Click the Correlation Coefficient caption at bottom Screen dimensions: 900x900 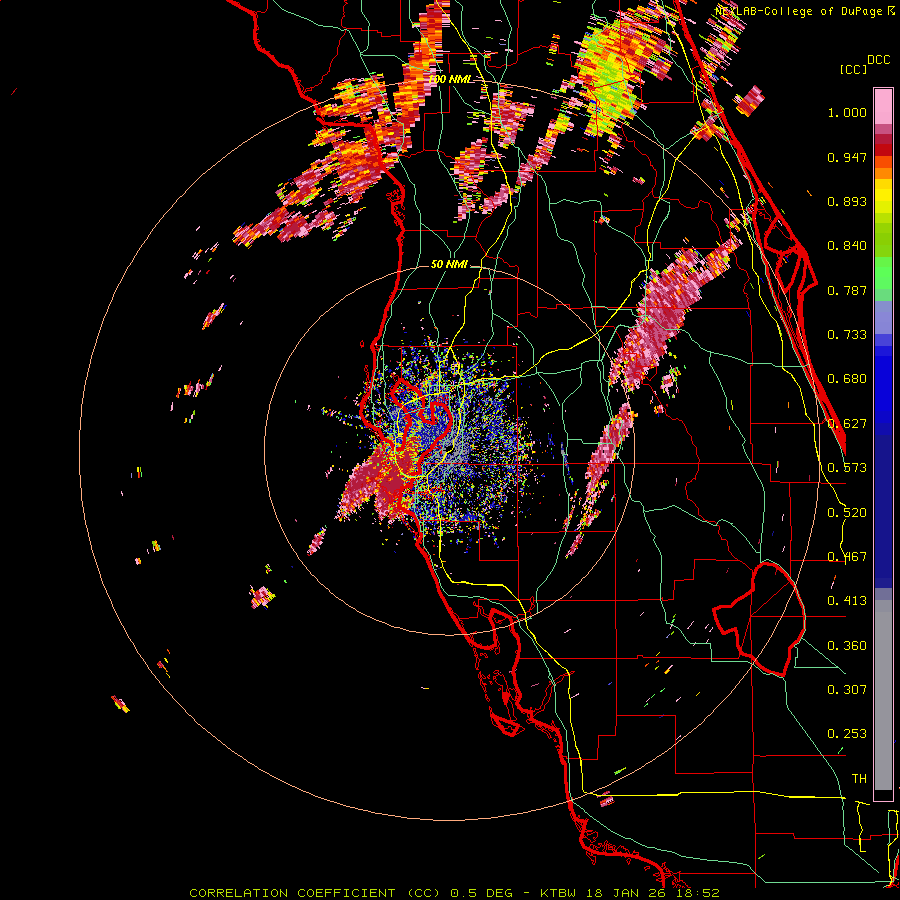[x=455, y=893]
